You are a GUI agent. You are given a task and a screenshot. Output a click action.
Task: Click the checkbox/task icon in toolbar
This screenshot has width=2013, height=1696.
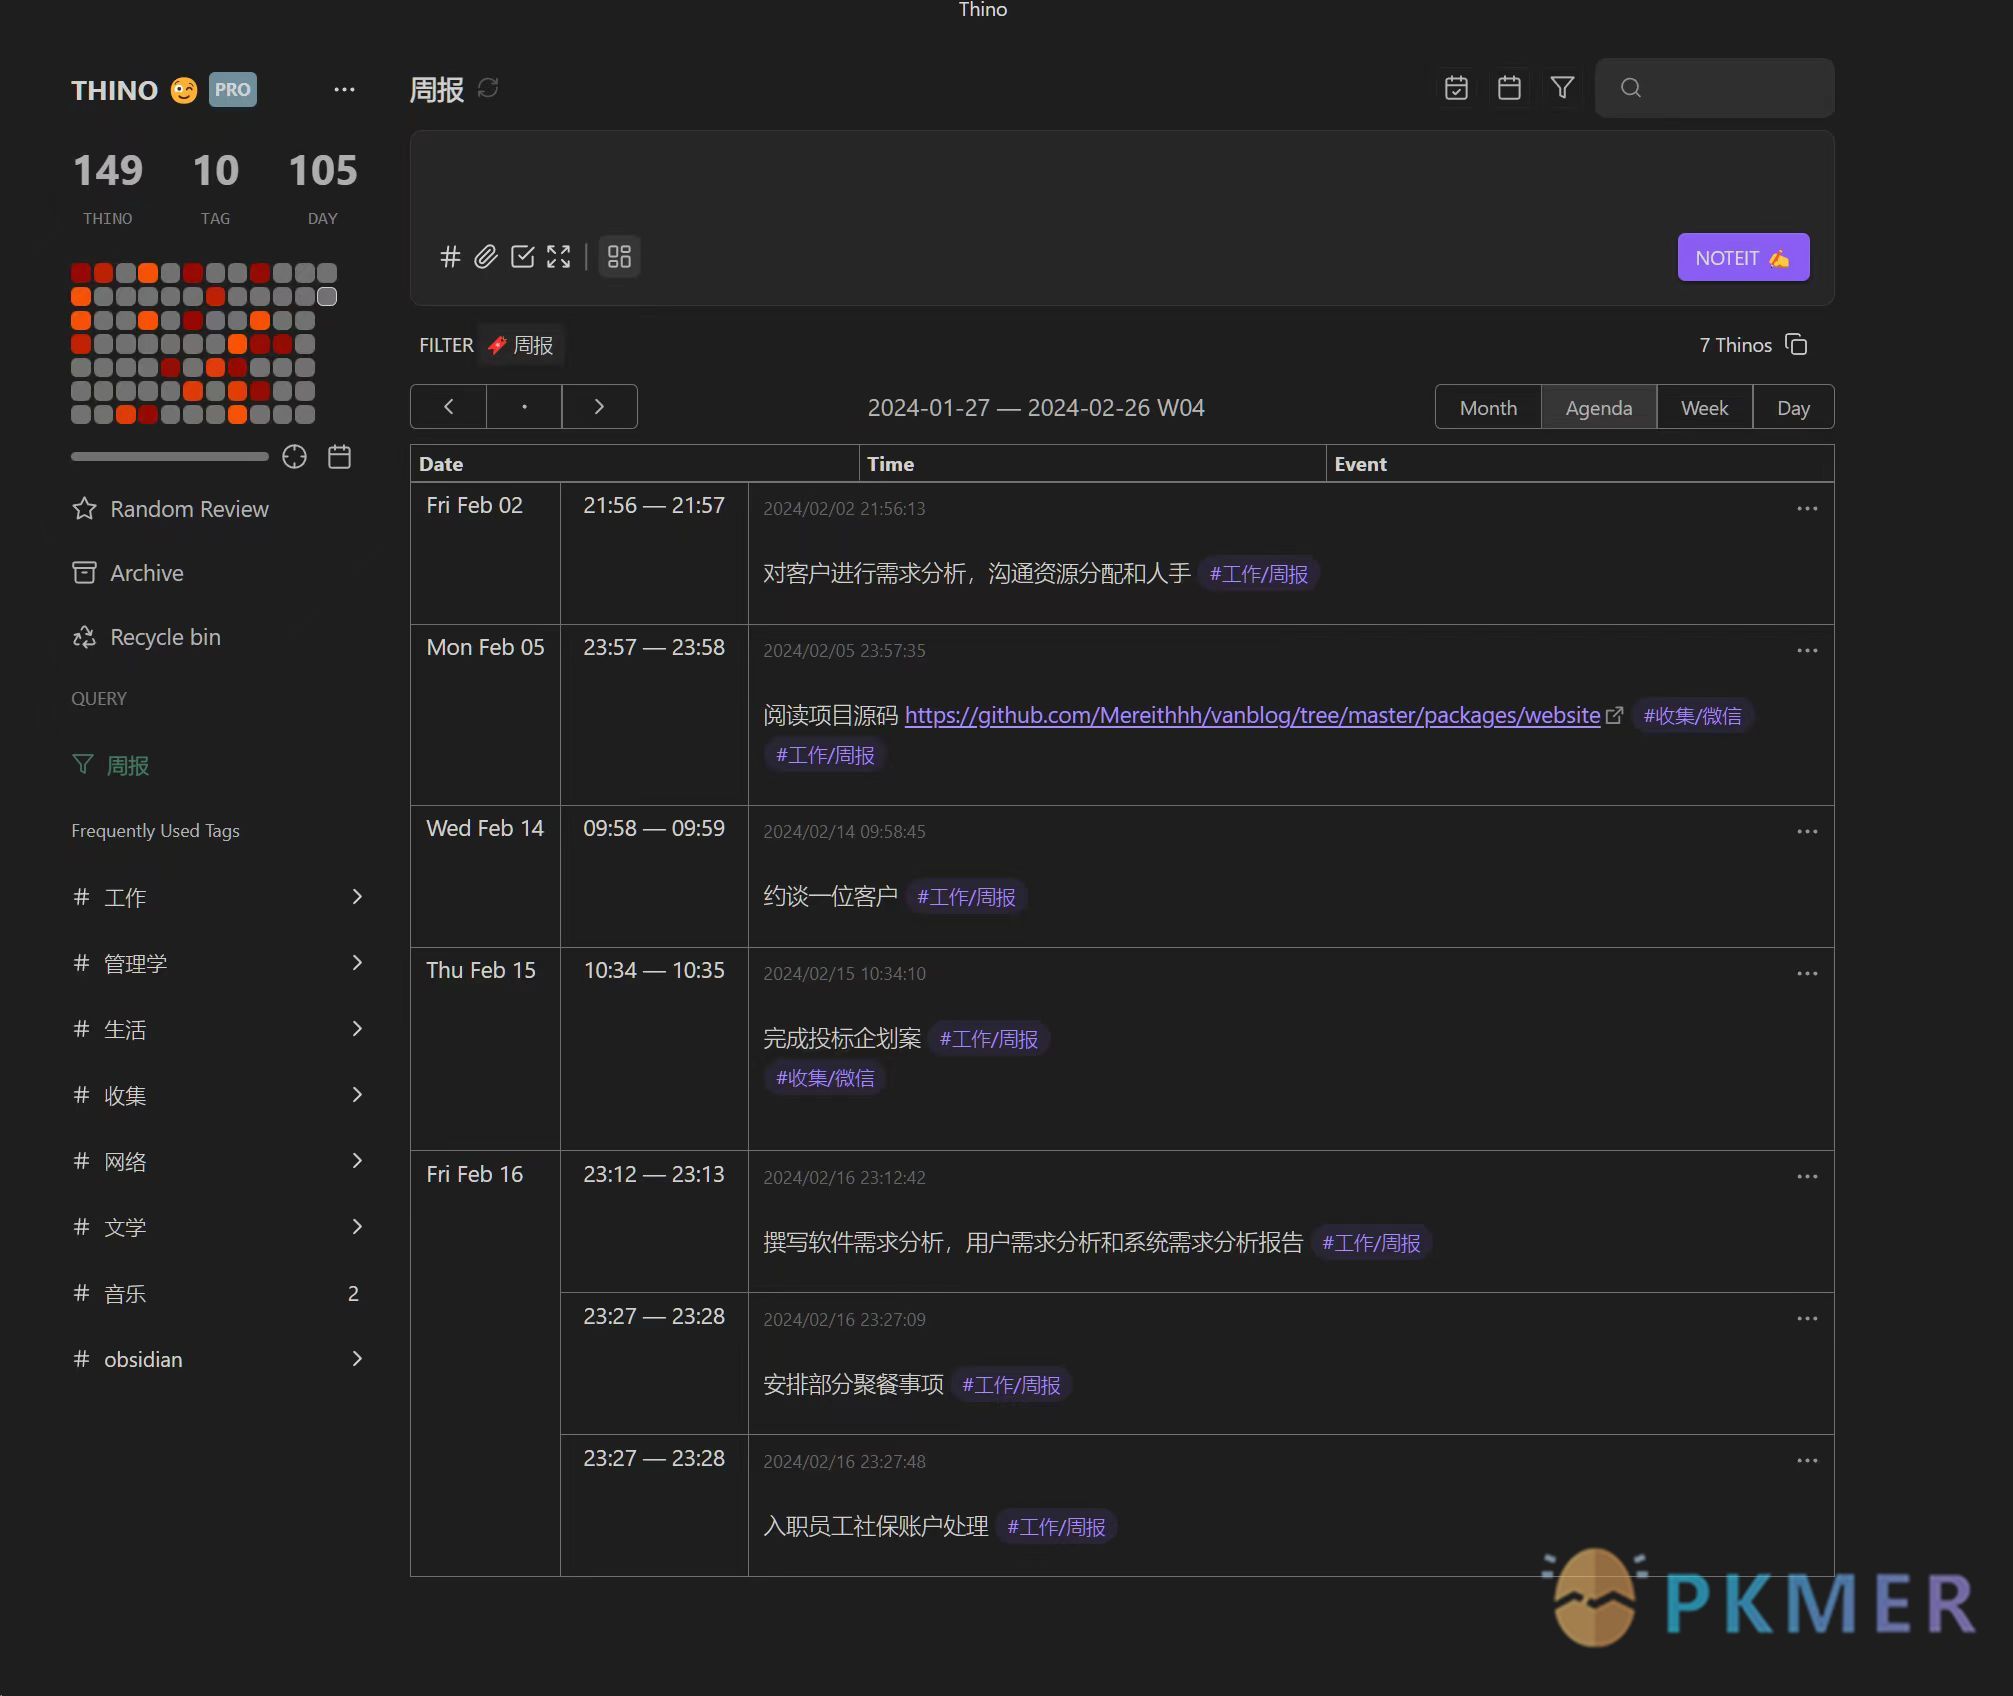[x=523, y=256]
